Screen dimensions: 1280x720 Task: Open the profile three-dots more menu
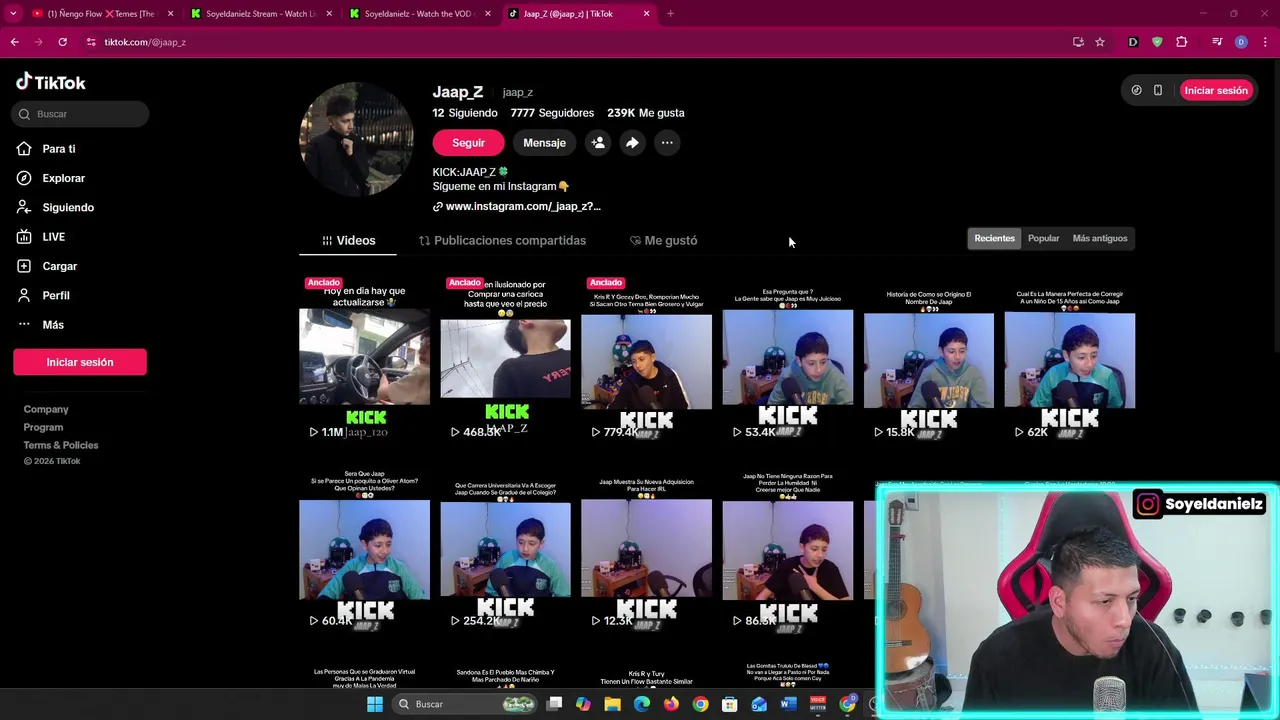coord(667,143)
